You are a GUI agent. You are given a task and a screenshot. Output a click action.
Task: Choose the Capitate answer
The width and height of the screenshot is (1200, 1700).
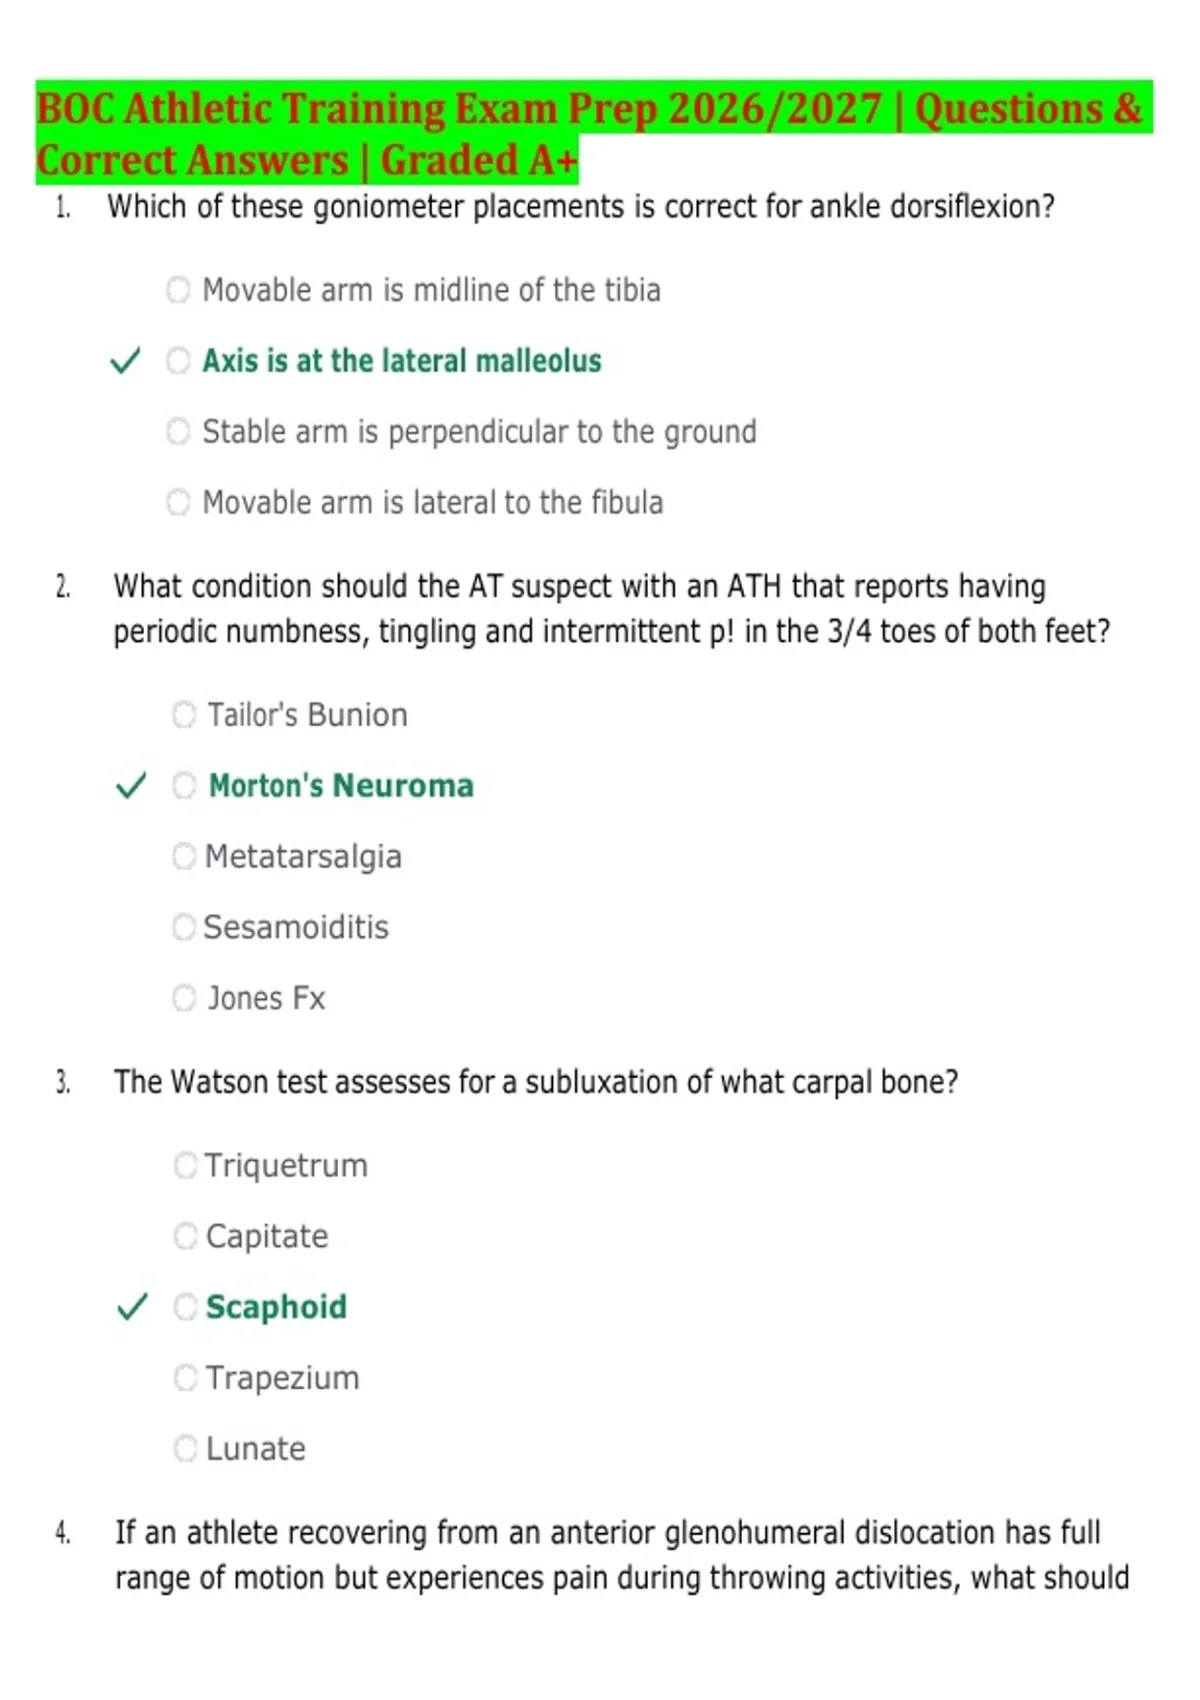click(185, 1236)
